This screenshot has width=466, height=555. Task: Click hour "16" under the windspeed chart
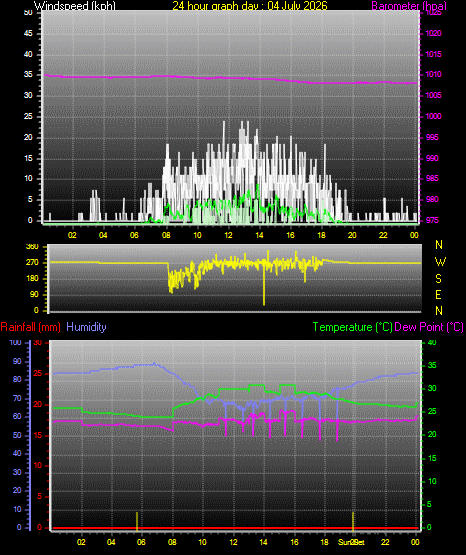click(290, 235)
